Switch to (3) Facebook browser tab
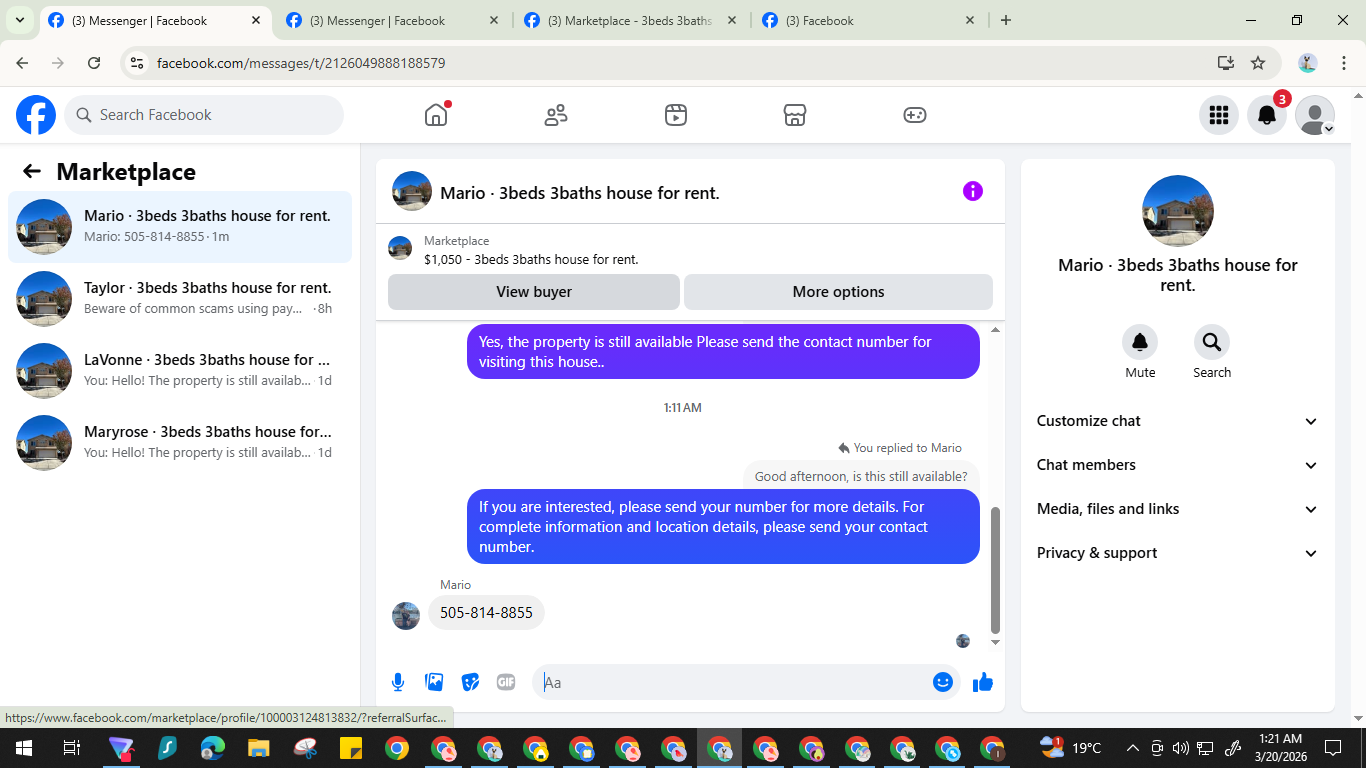This screenshot has height=768, width=1366. (x=869, y=20)
